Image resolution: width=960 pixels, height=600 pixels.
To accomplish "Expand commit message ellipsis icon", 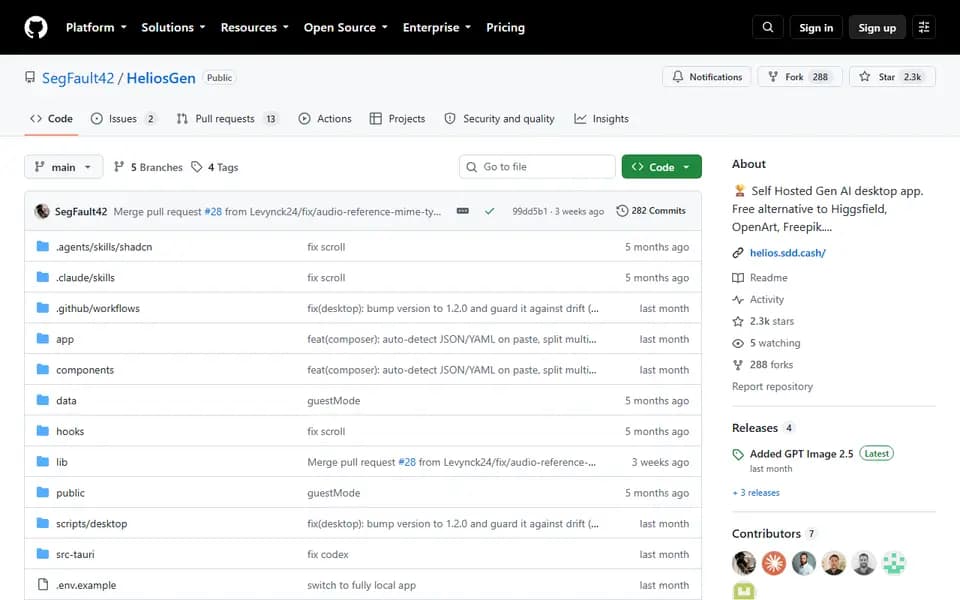I will 463,211.
